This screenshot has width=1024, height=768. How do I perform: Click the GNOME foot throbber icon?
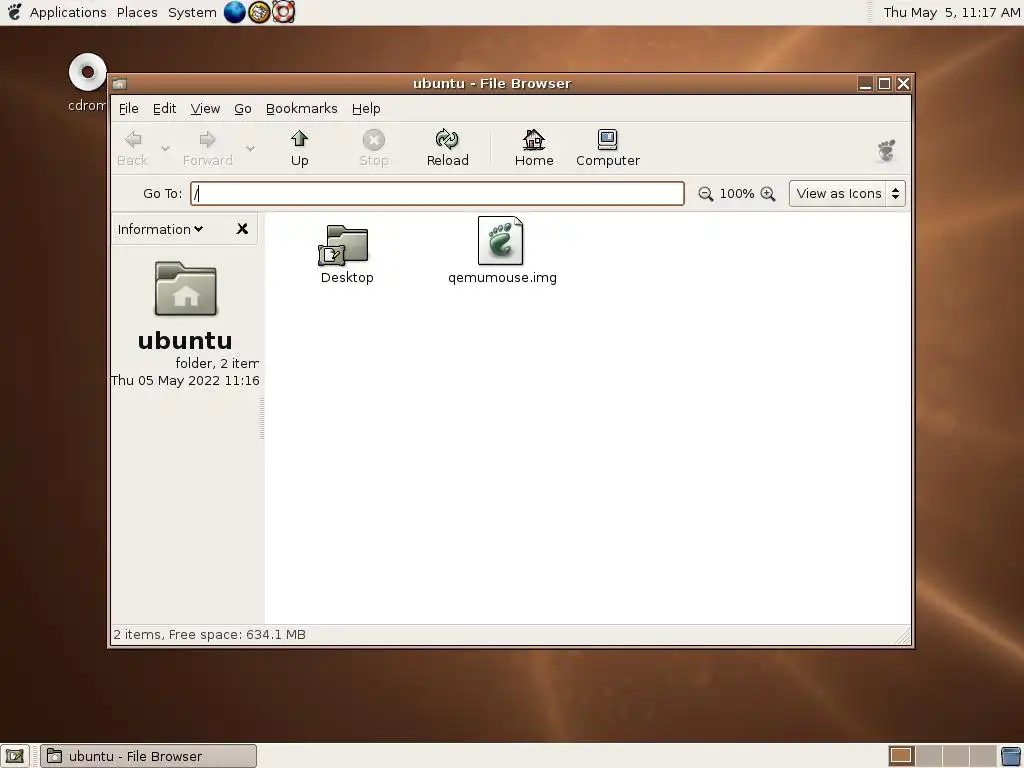point(886,150)
